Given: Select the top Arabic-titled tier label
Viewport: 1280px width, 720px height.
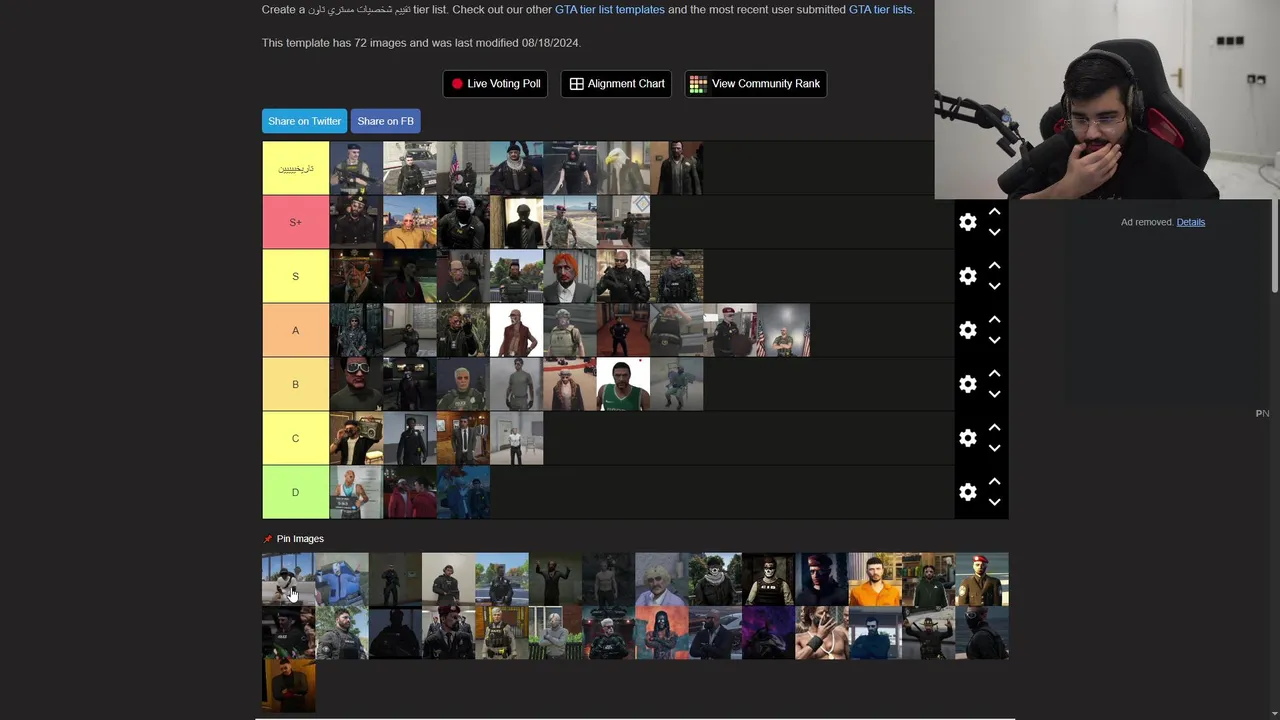Looking at the screenshot, I should point(295,168).
